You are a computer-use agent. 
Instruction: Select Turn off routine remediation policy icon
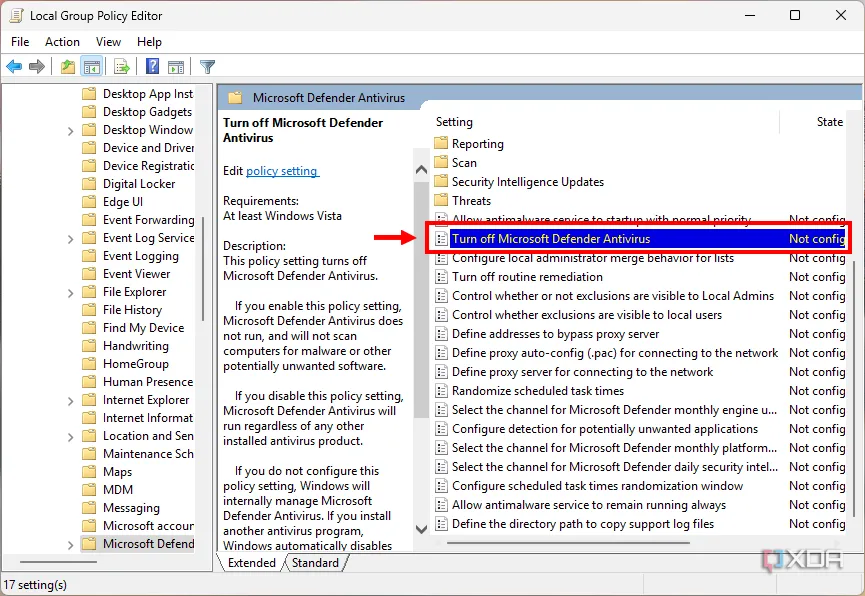(441, 276)
